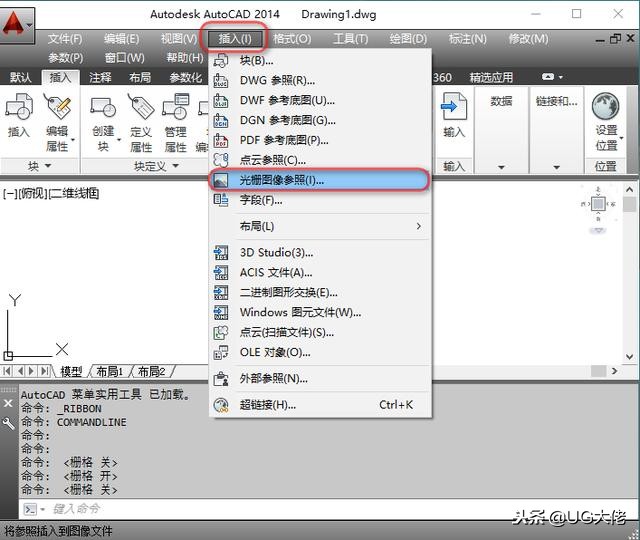Expand the Layout(L) submenu
The image size is (640, 540).
(320, 226)
